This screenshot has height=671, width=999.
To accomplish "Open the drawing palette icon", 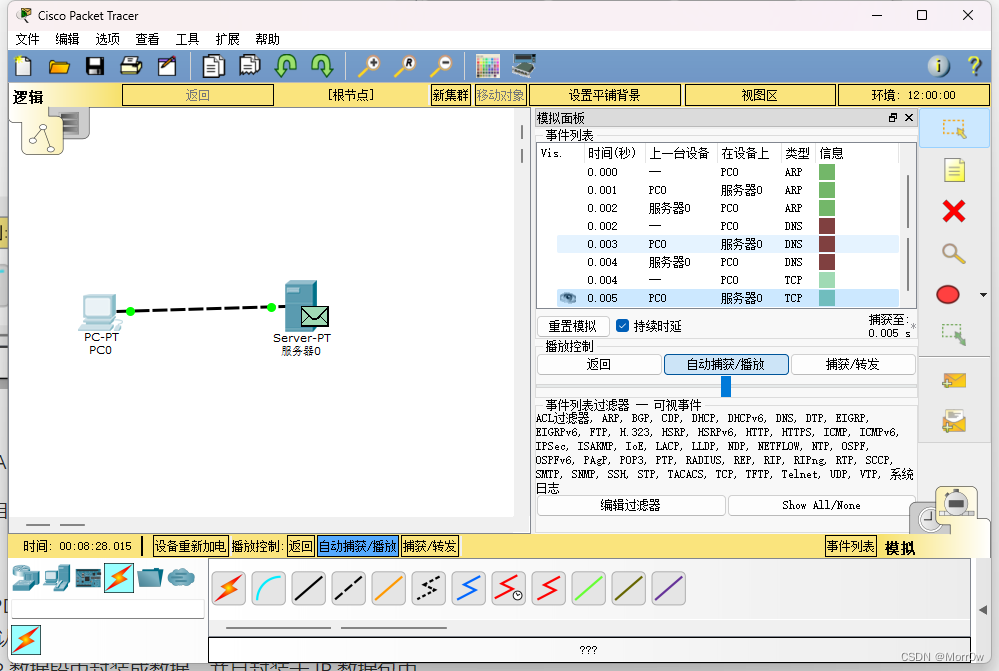I will click(487, 66).
